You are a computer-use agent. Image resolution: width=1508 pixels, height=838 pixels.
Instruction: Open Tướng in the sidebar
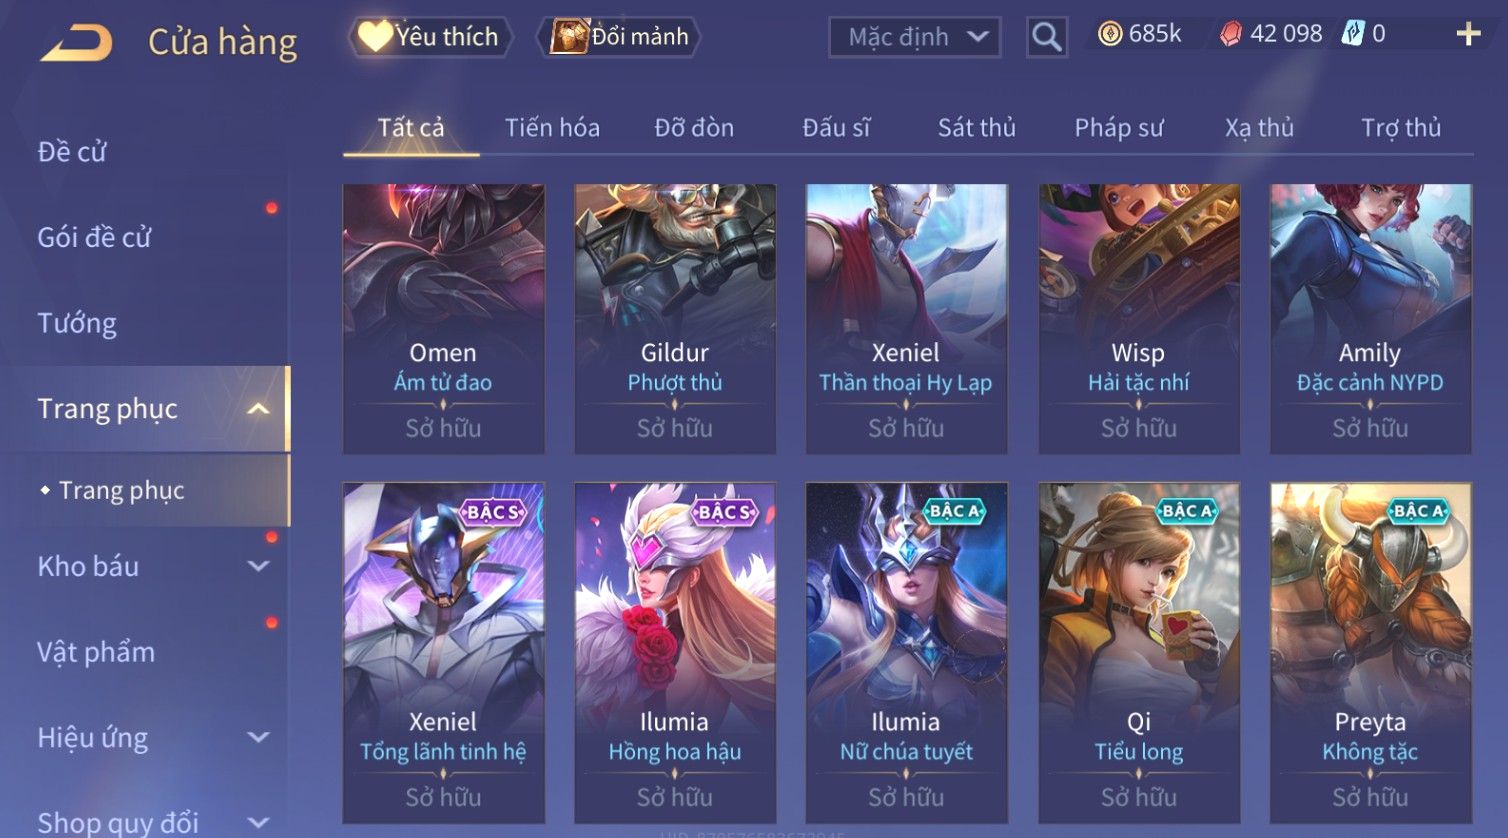tap(77, 323)
